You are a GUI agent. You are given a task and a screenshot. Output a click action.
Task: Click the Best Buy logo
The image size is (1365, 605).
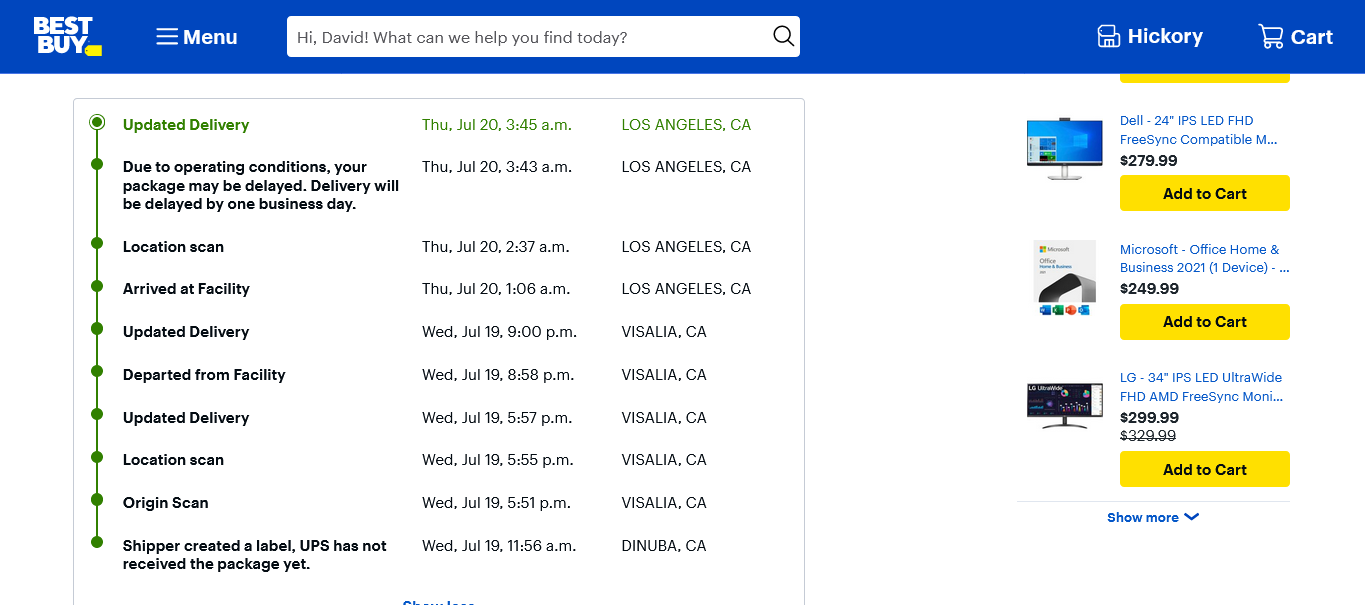coord(67,36)
